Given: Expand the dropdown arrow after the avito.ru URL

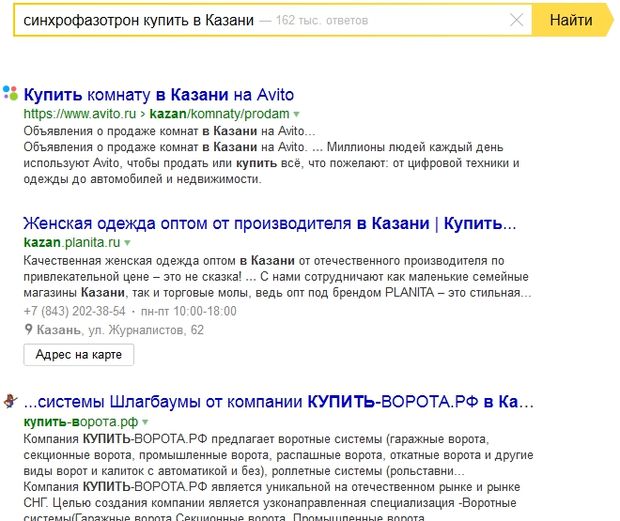Looking at the screenshot, I should pos(296,114).
